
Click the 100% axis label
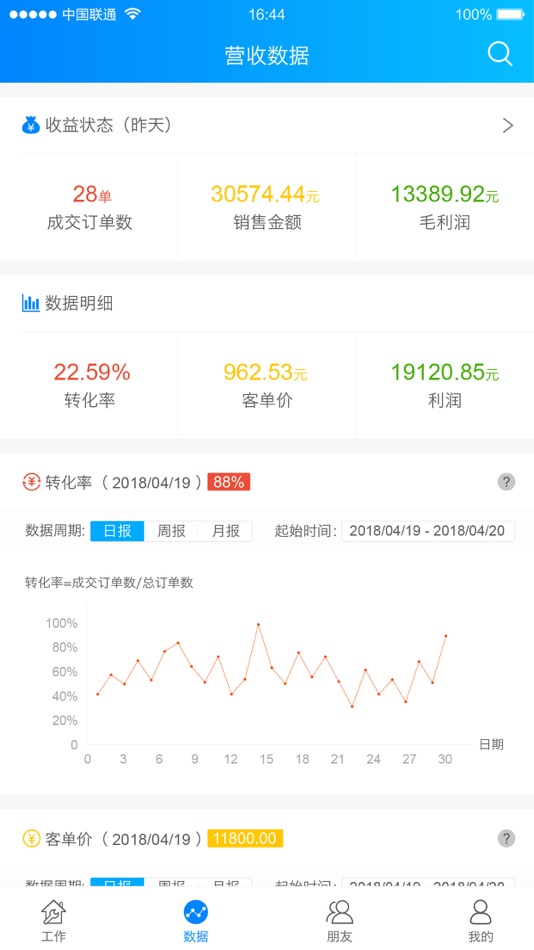pyautogui.click(x=61, y=623)
